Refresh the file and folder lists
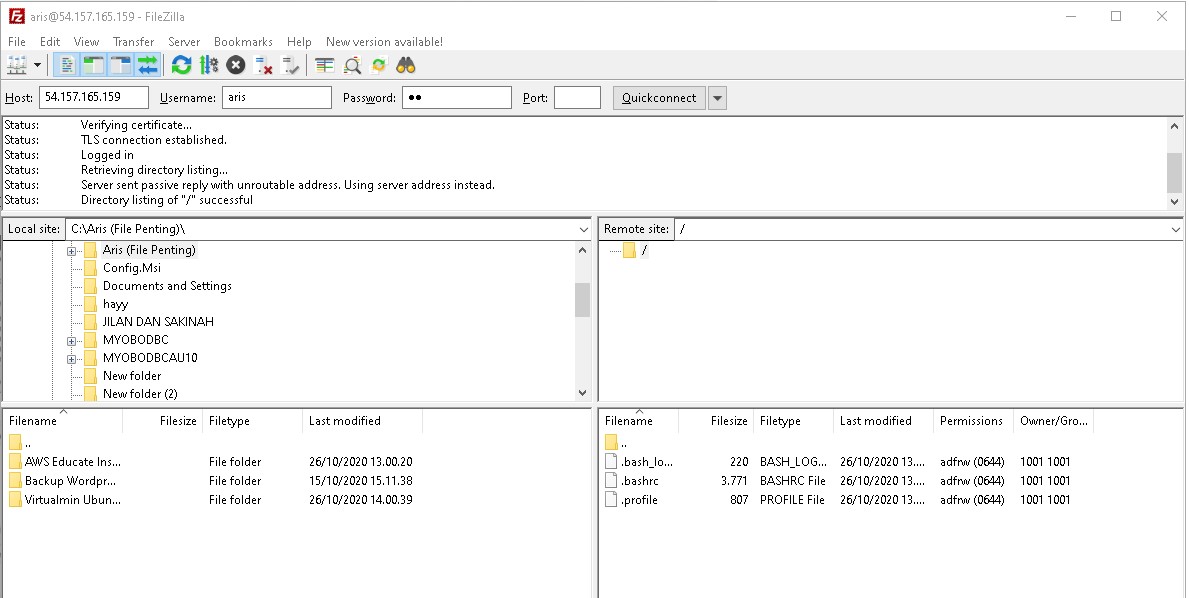The height and width of the screenshot is (598, 1189). coord(181,66)
